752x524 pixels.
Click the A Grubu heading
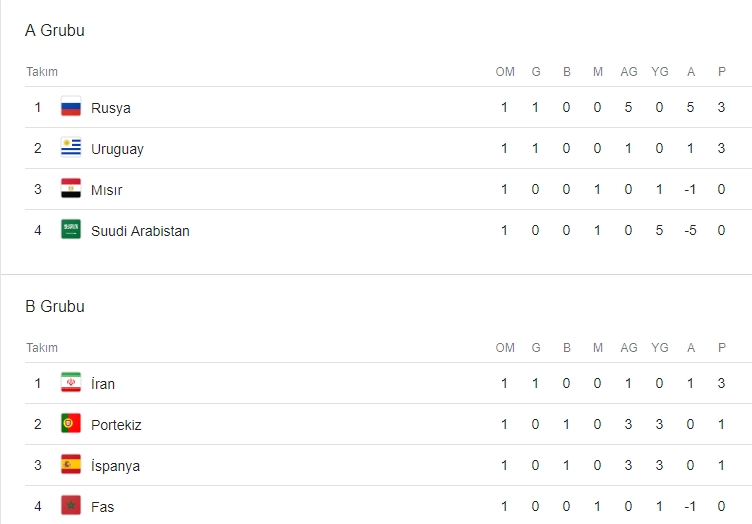point(55,31)
